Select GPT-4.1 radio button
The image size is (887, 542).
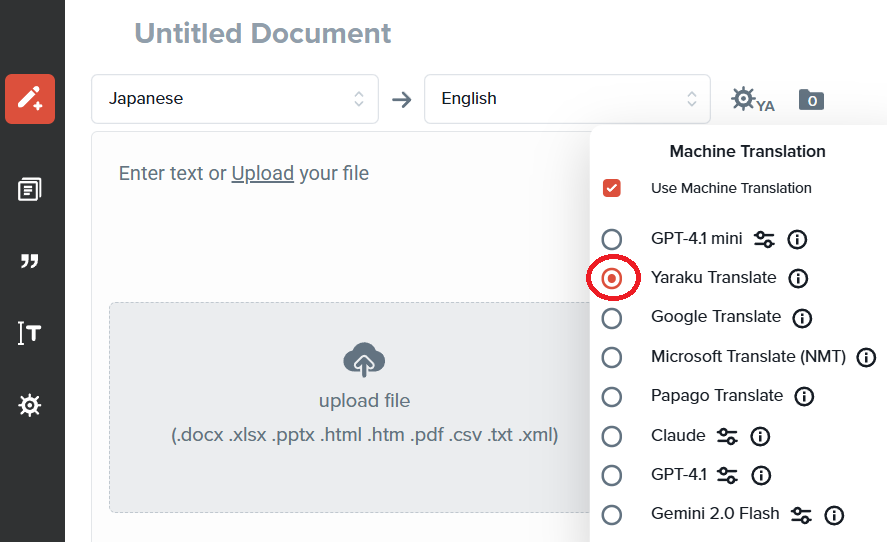(612, 475)
